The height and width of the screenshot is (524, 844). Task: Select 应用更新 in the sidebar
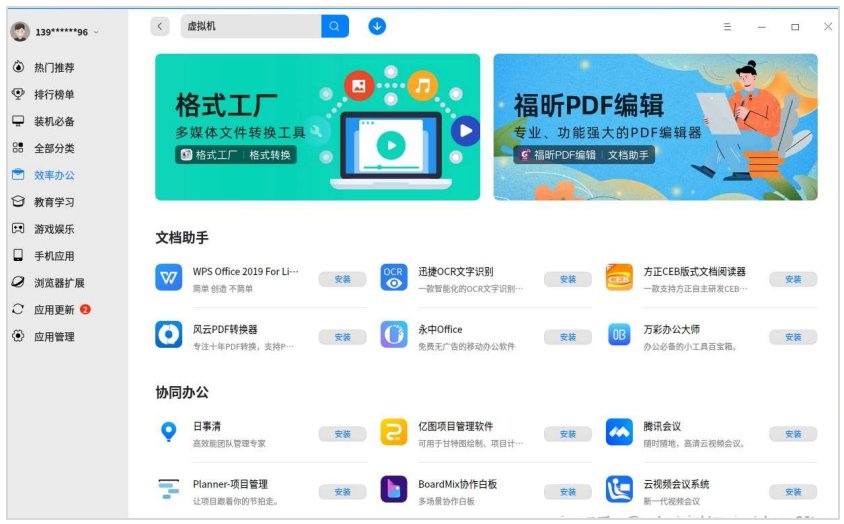click(54, 310)
